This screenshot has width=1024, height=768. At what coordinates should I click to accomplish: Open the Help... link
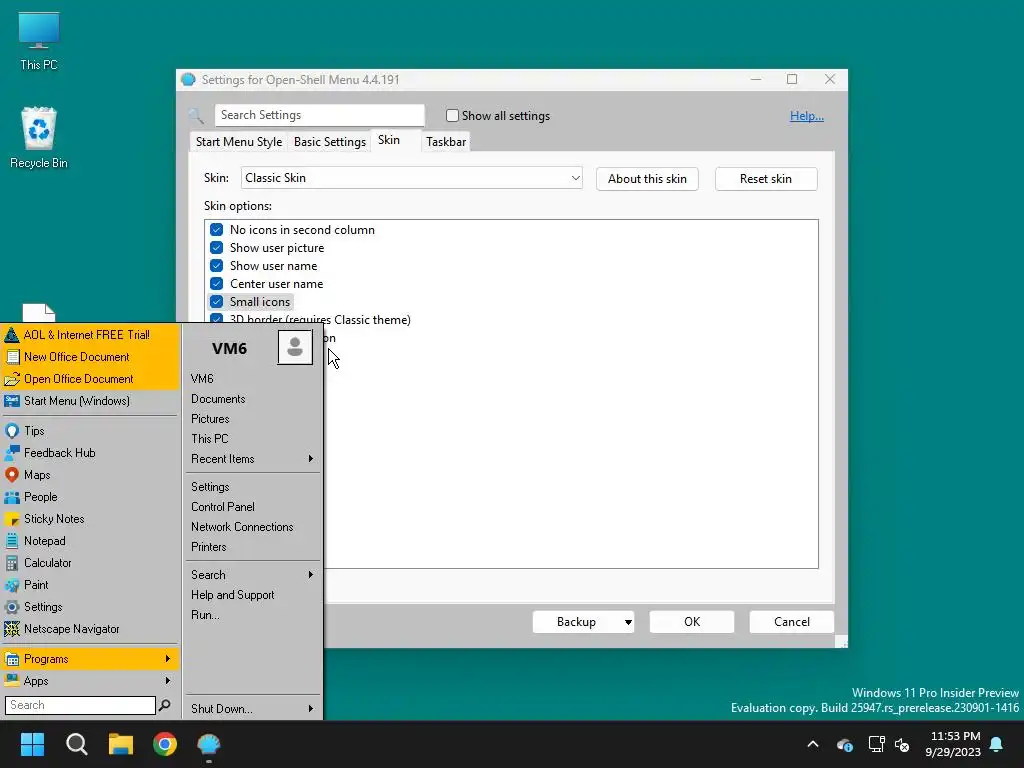[807, 116]
